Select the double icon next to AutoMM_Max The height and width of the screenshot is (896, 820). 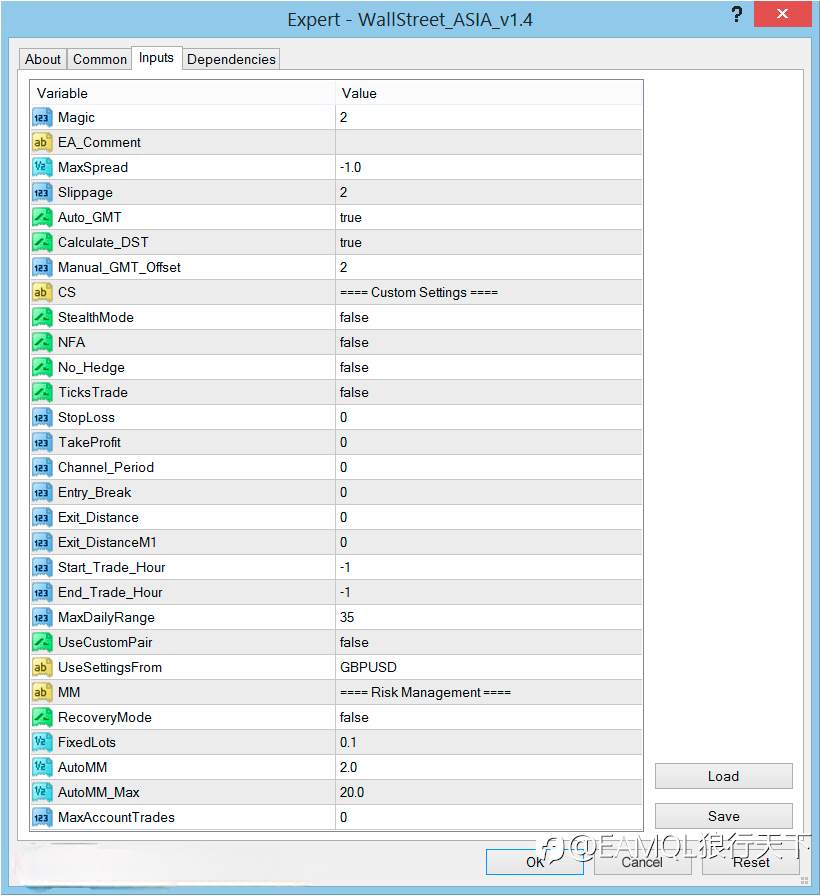click(42, 793)
